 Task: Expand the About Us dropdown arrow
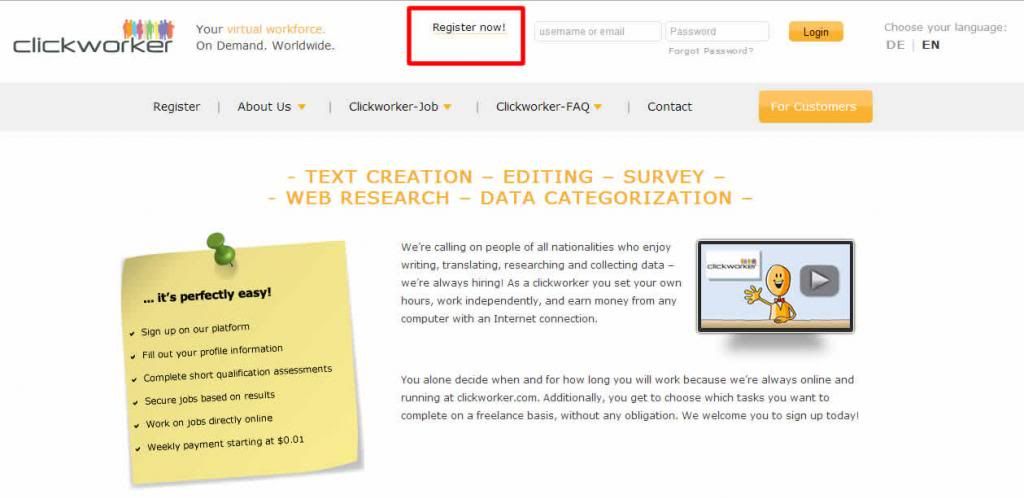pyautogui.click(x=301, y=107)
